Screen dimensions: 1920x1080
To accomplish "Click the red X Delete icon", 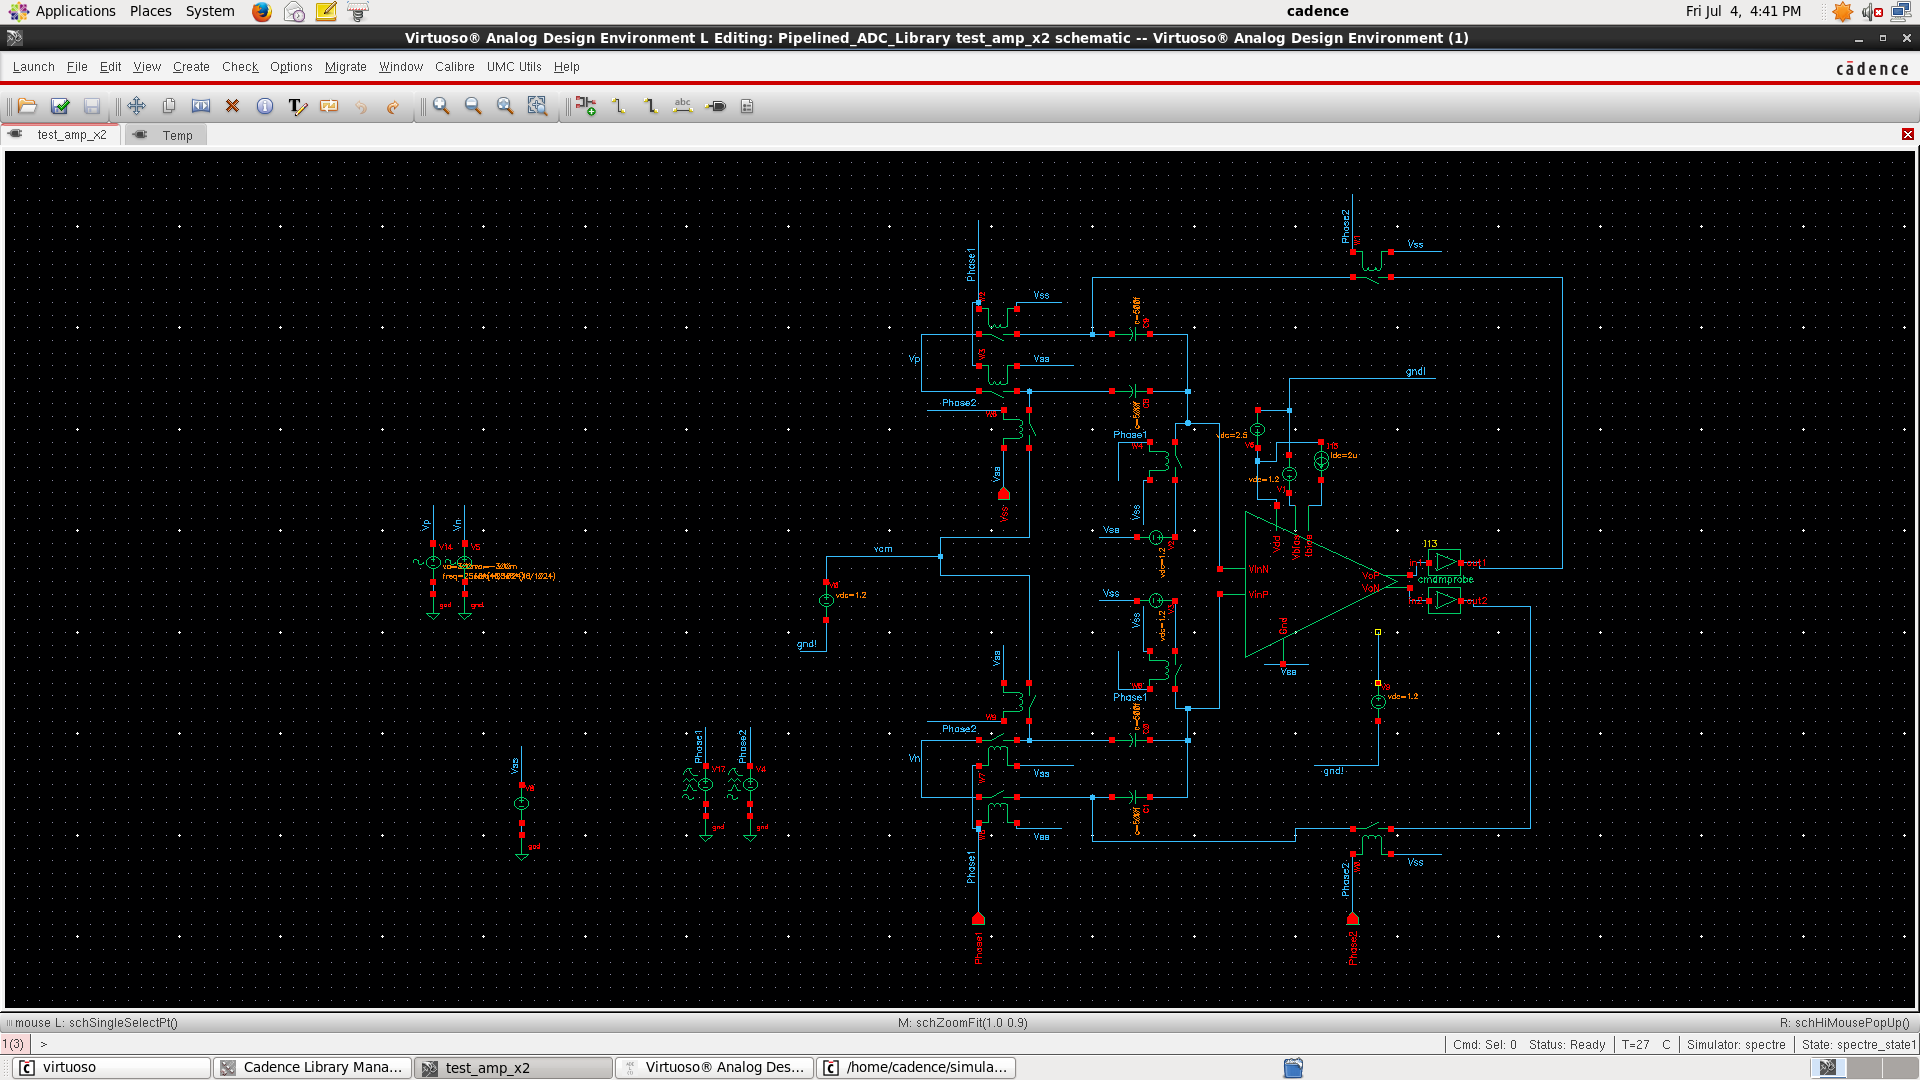I will 232,106.
